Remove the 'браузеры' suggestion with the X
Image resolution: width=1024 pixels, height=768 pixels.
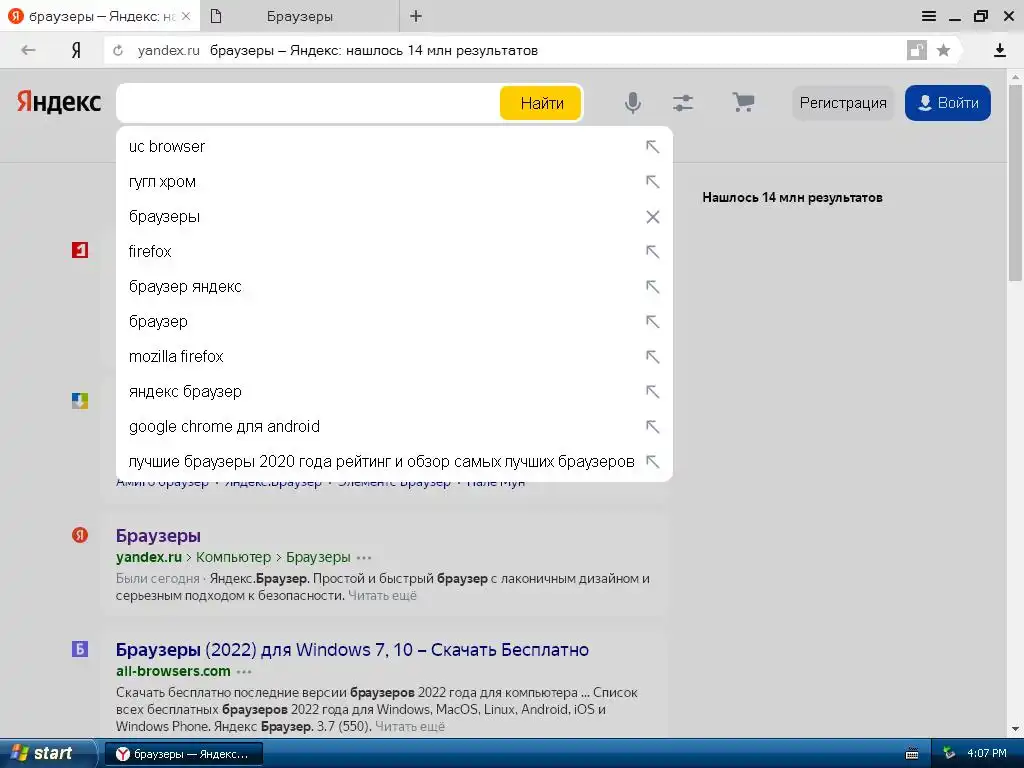tap(652, 217)
